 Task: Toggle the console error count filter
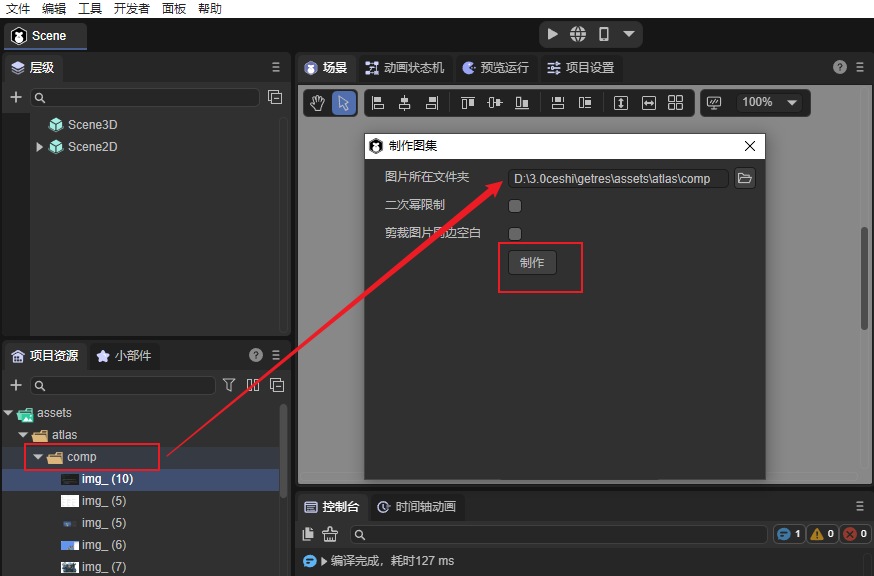tap(855, 534)
